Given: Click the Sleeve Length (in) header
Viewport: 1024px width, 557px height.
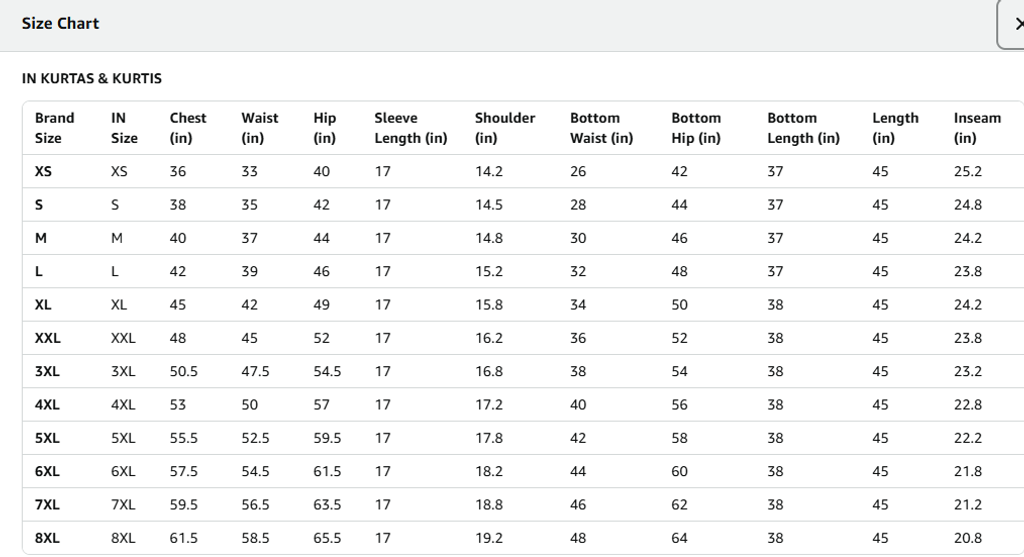Looking at the screenshot, I should [x=410, y=128].
